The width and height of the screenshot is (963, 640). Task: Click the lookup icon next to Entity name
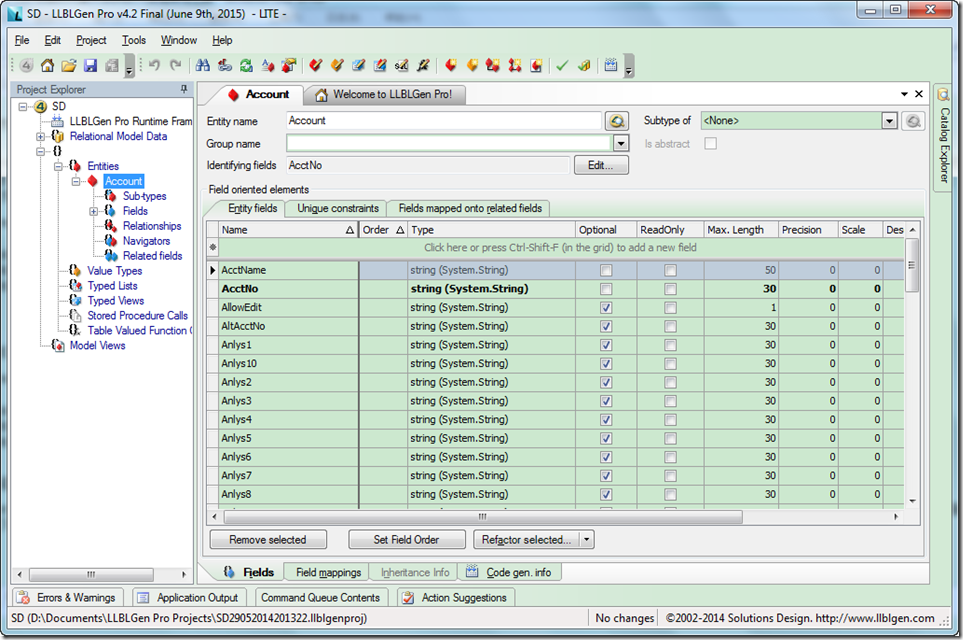click(x=617, y=121)
